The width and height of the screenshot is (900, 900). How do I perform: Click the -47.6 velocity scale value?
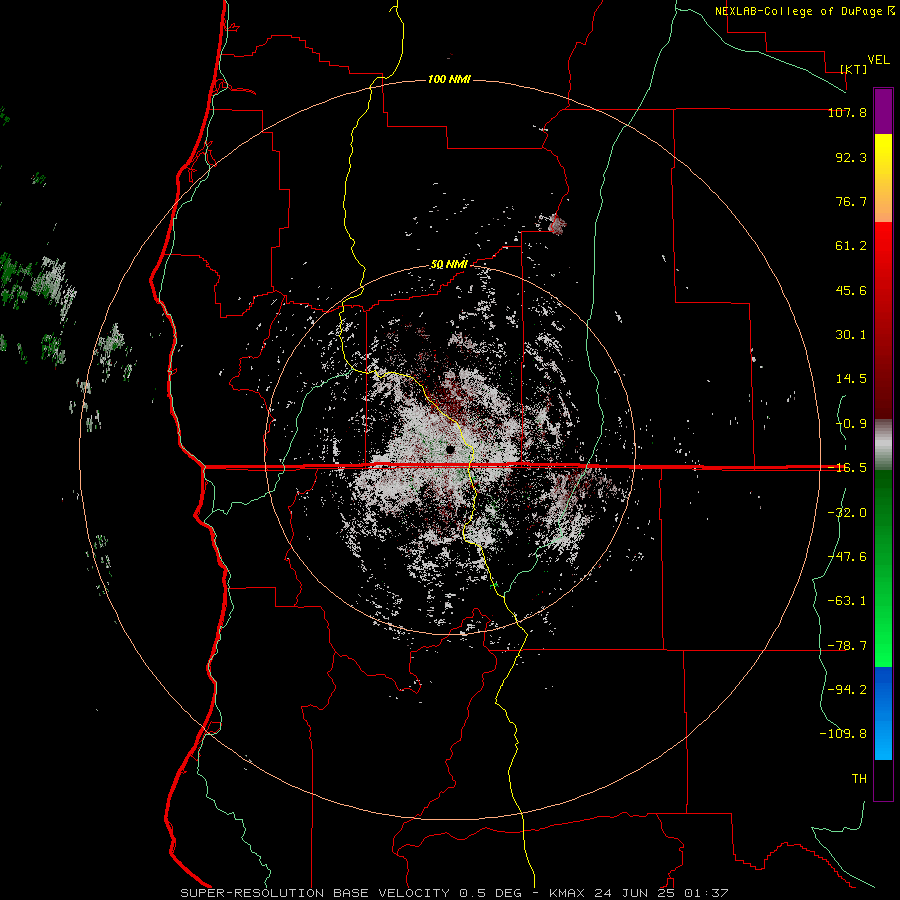coord(847,557)
